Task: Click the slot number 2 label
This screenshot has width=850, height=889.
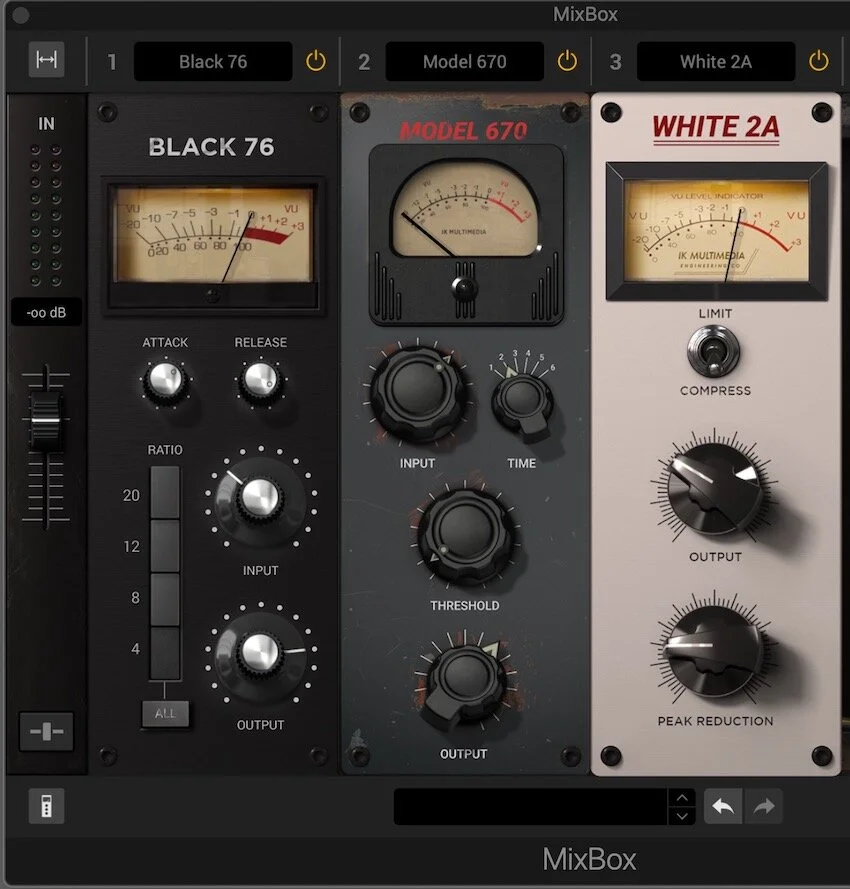Action: point(364,62)
